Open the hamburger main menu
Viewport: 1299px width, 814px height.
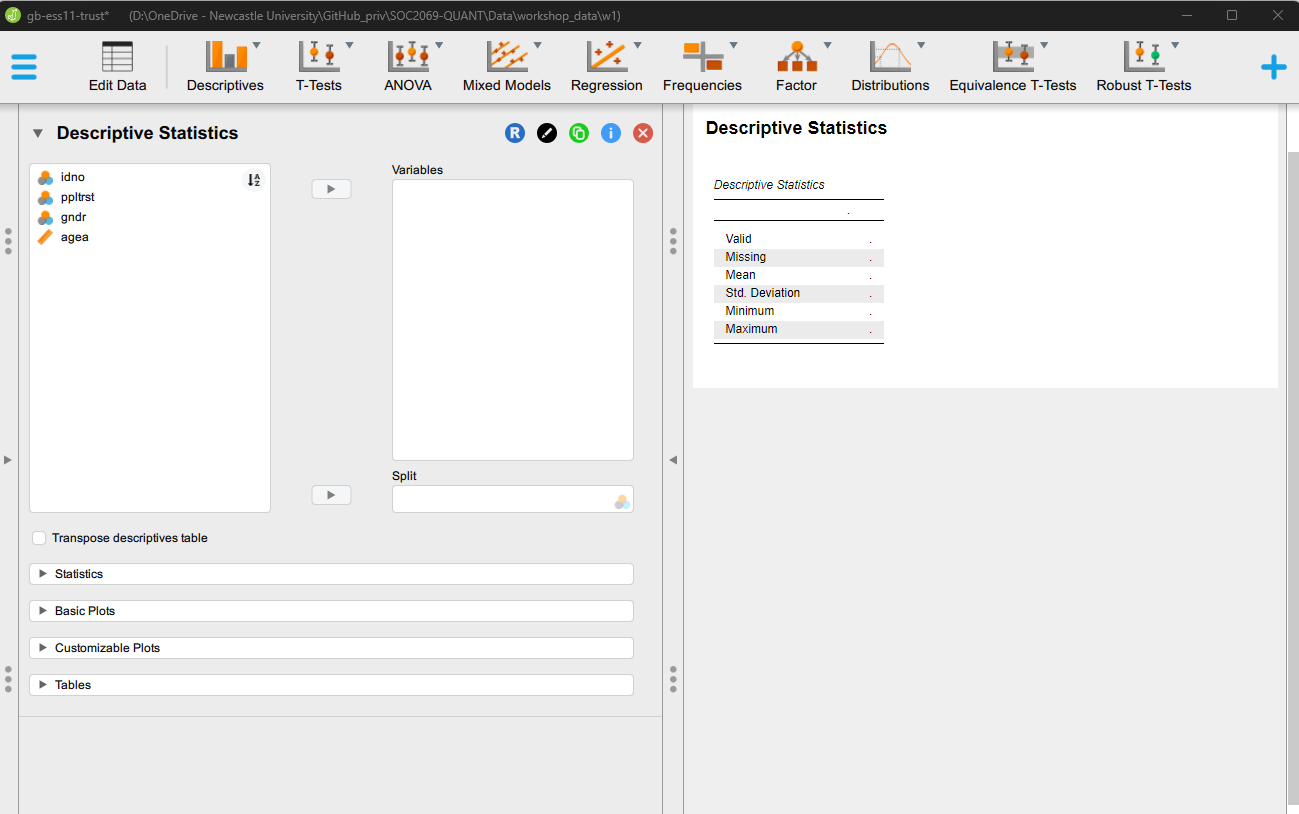pyautogui.click(x=24, y=66)
